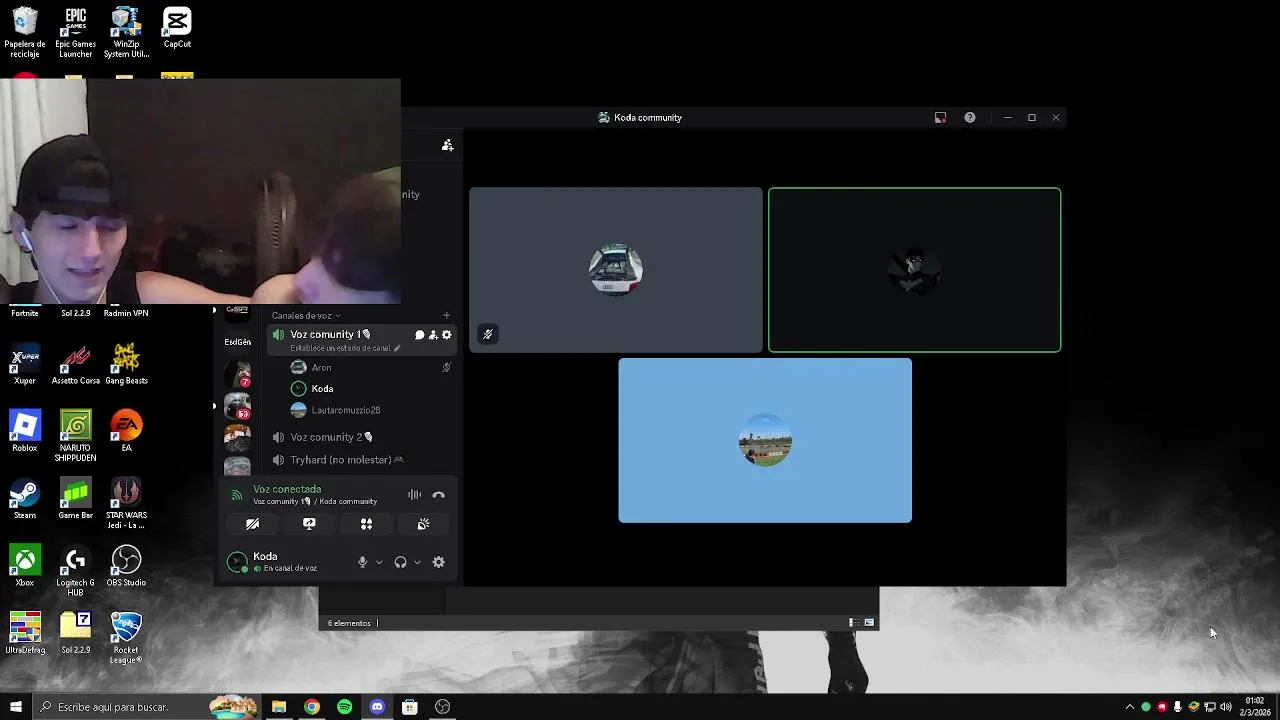Show hidden system tray icons

(x=1130, y=707)
